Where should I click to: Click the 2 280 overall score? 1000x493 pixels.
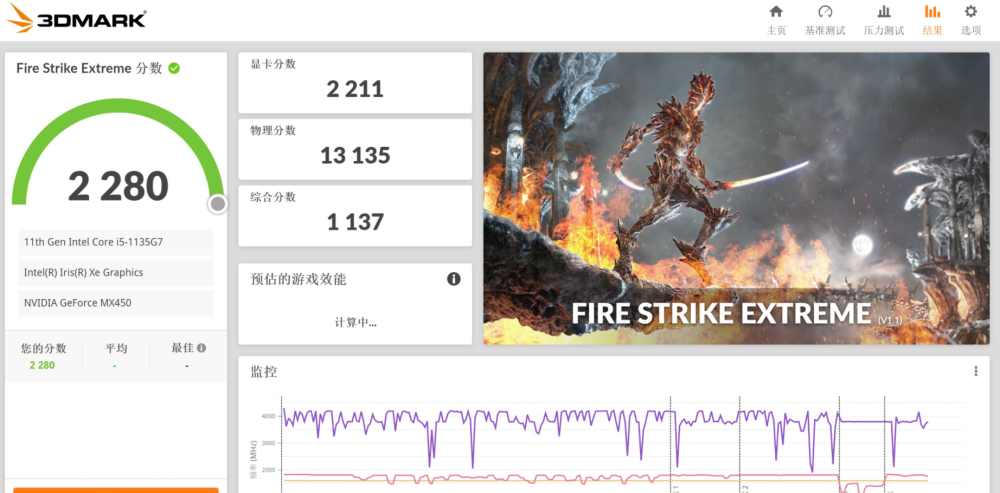click(118, 186)
